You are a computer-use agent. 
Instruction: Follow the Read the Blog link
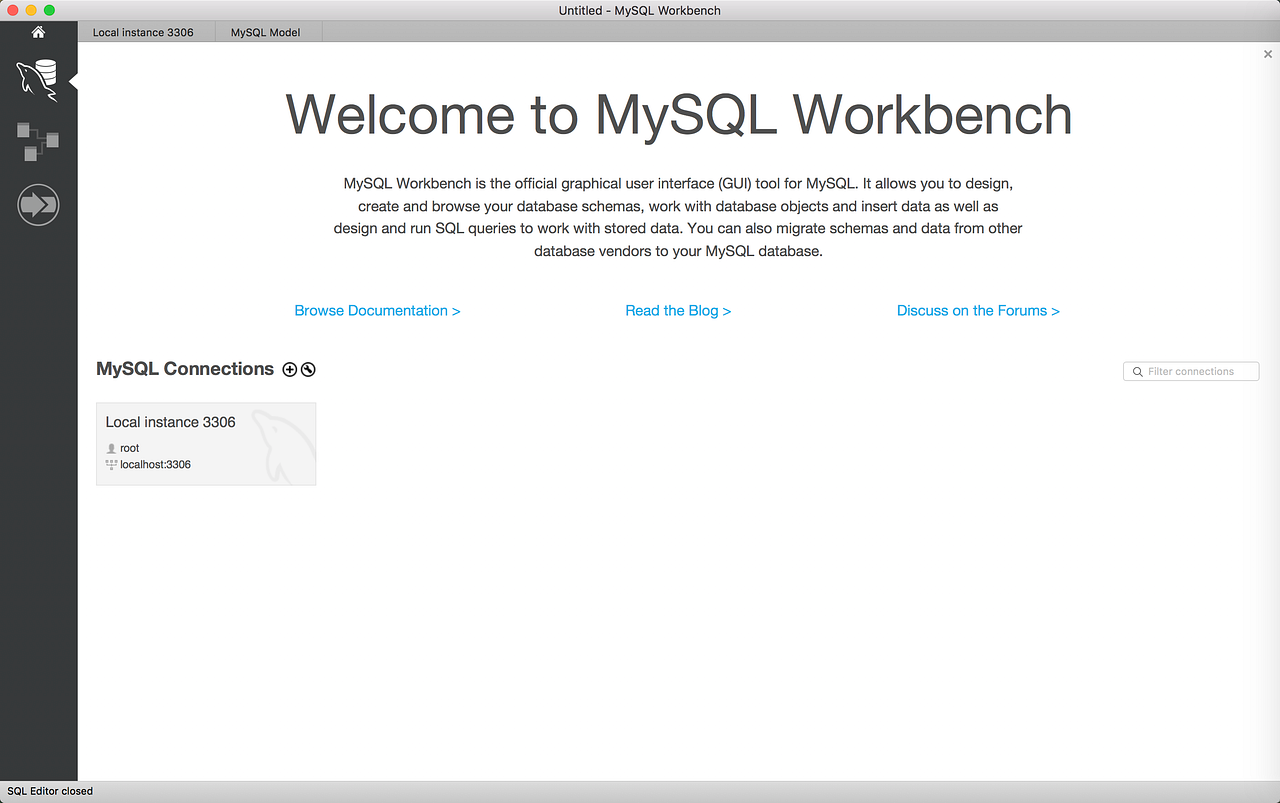pyautogui.click(x=678, y=310)
